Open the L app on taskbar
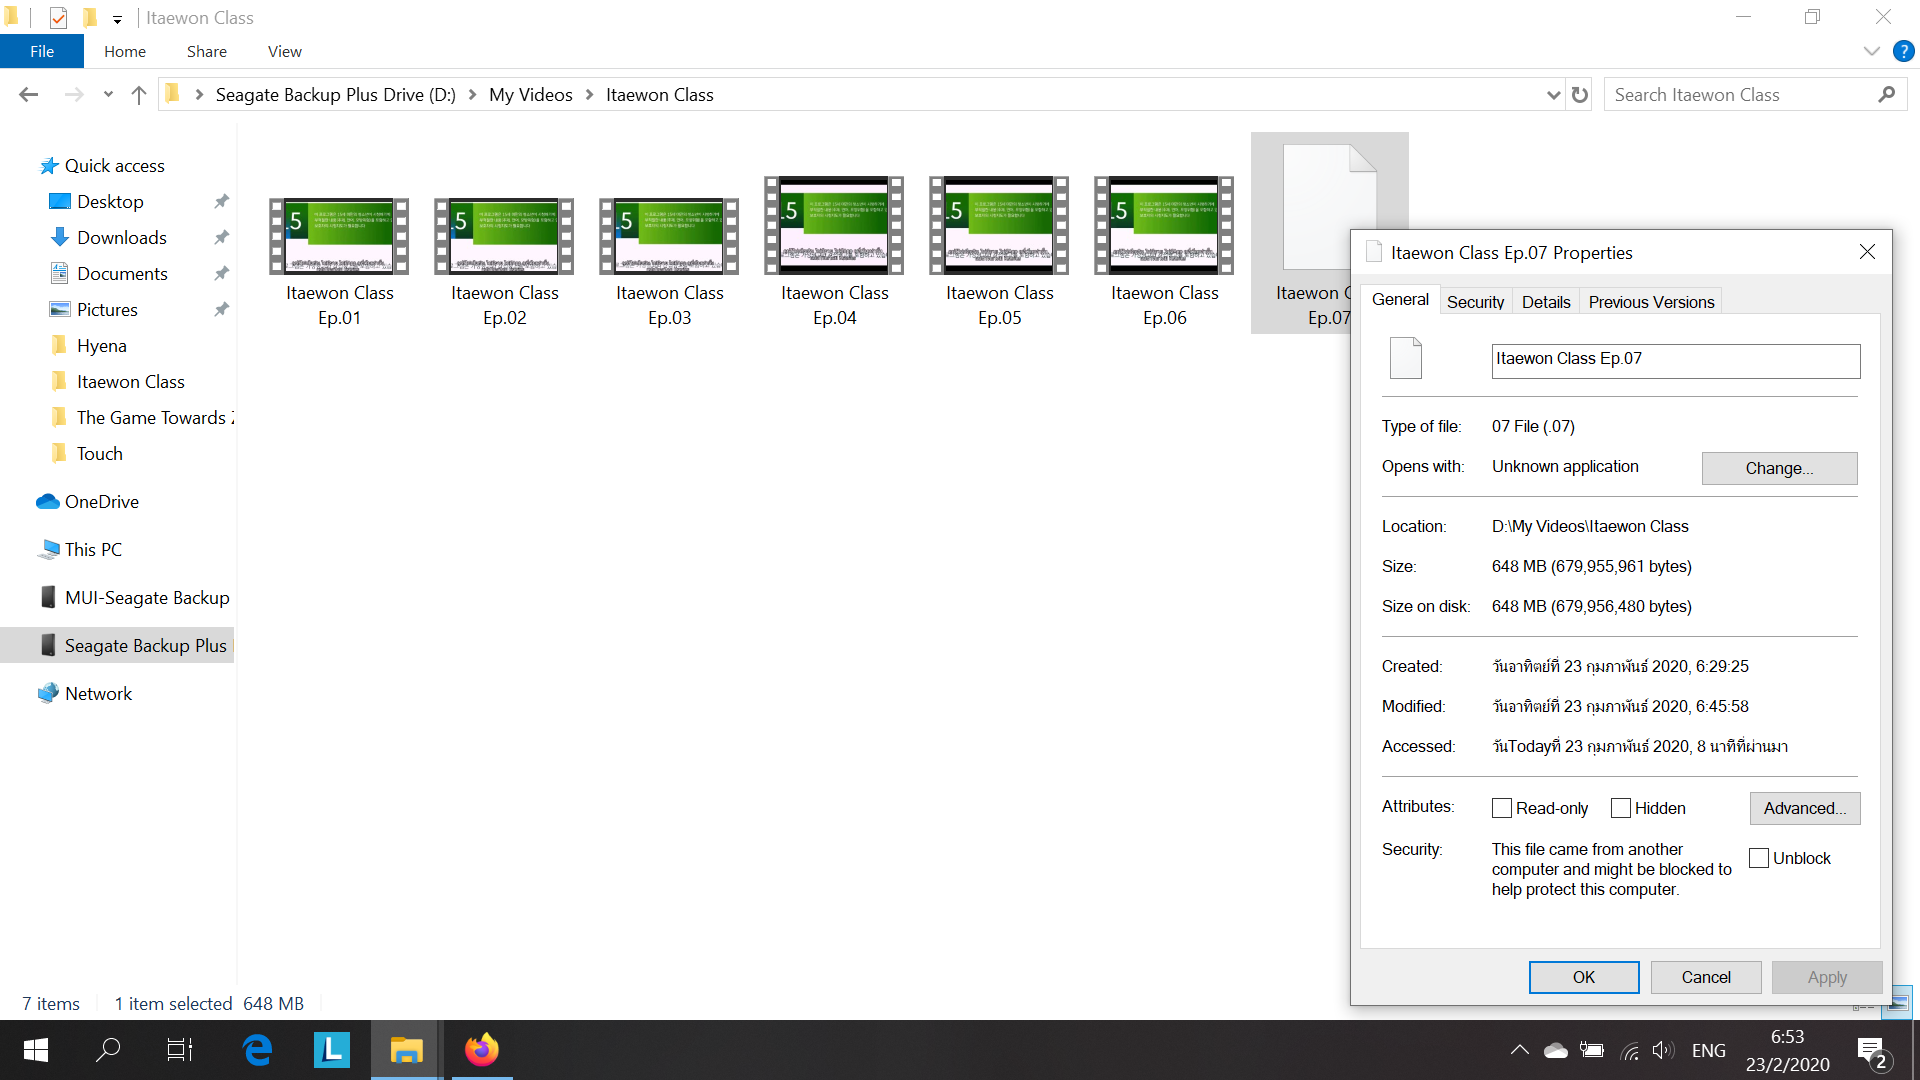1920x1080 pixels. pos(332,1050)
